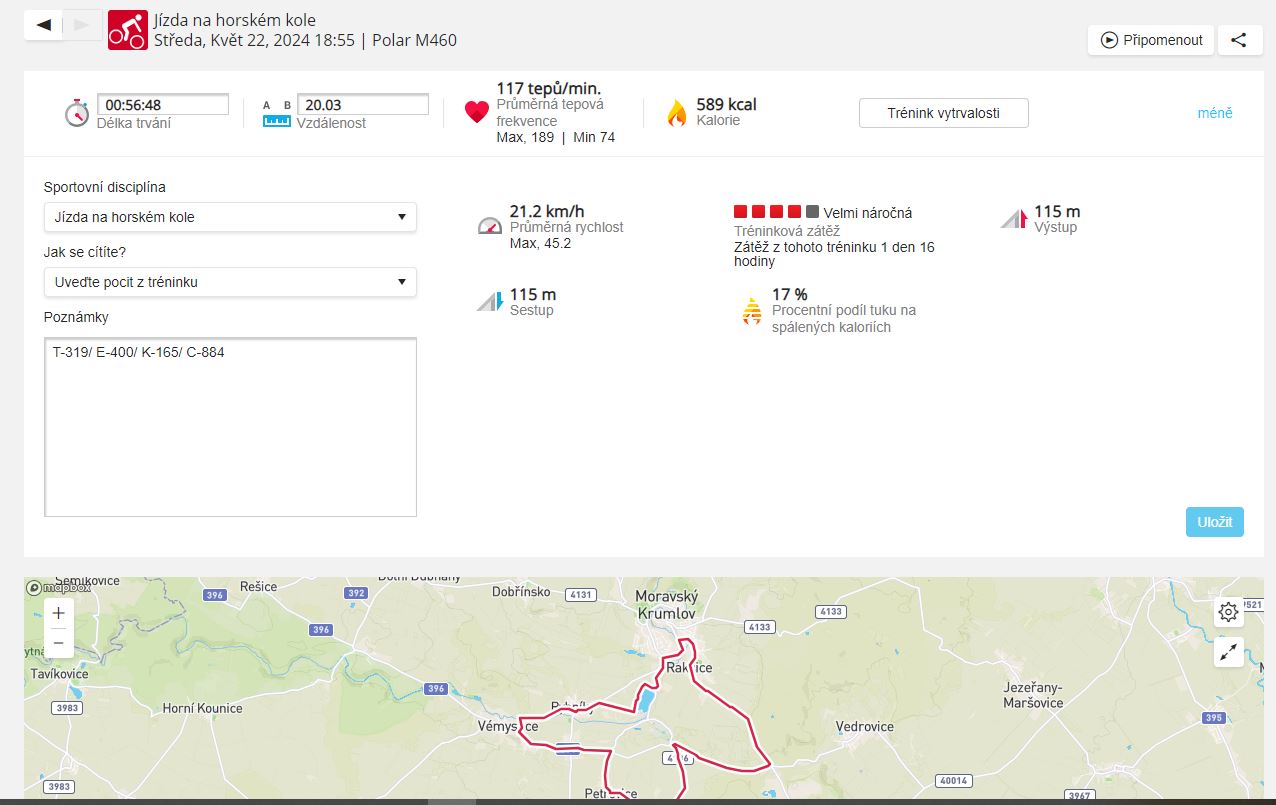Click the Mapbox logo

(59, 588)
